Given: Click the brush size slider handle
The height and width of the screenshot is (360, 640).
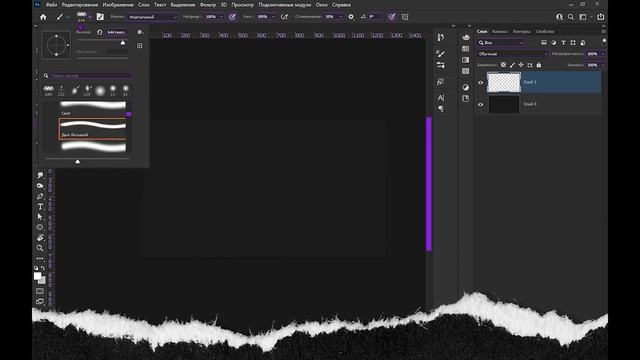Looking at the screenshot, I should coord(123,43).
